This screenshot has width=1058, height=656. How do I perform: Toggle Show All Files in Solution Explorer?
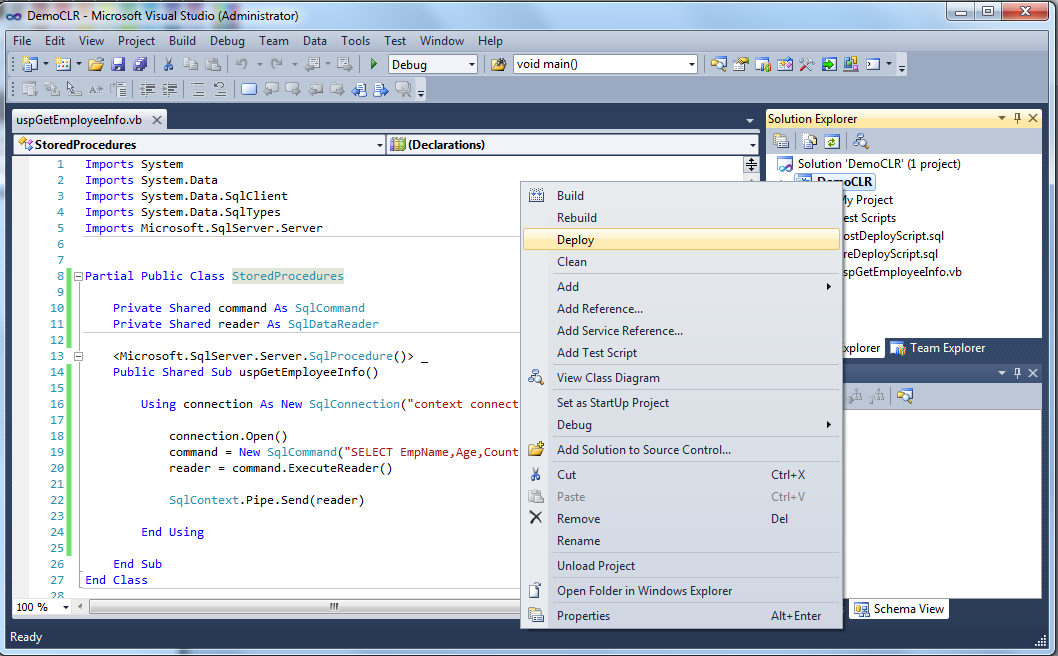(810, 141)
